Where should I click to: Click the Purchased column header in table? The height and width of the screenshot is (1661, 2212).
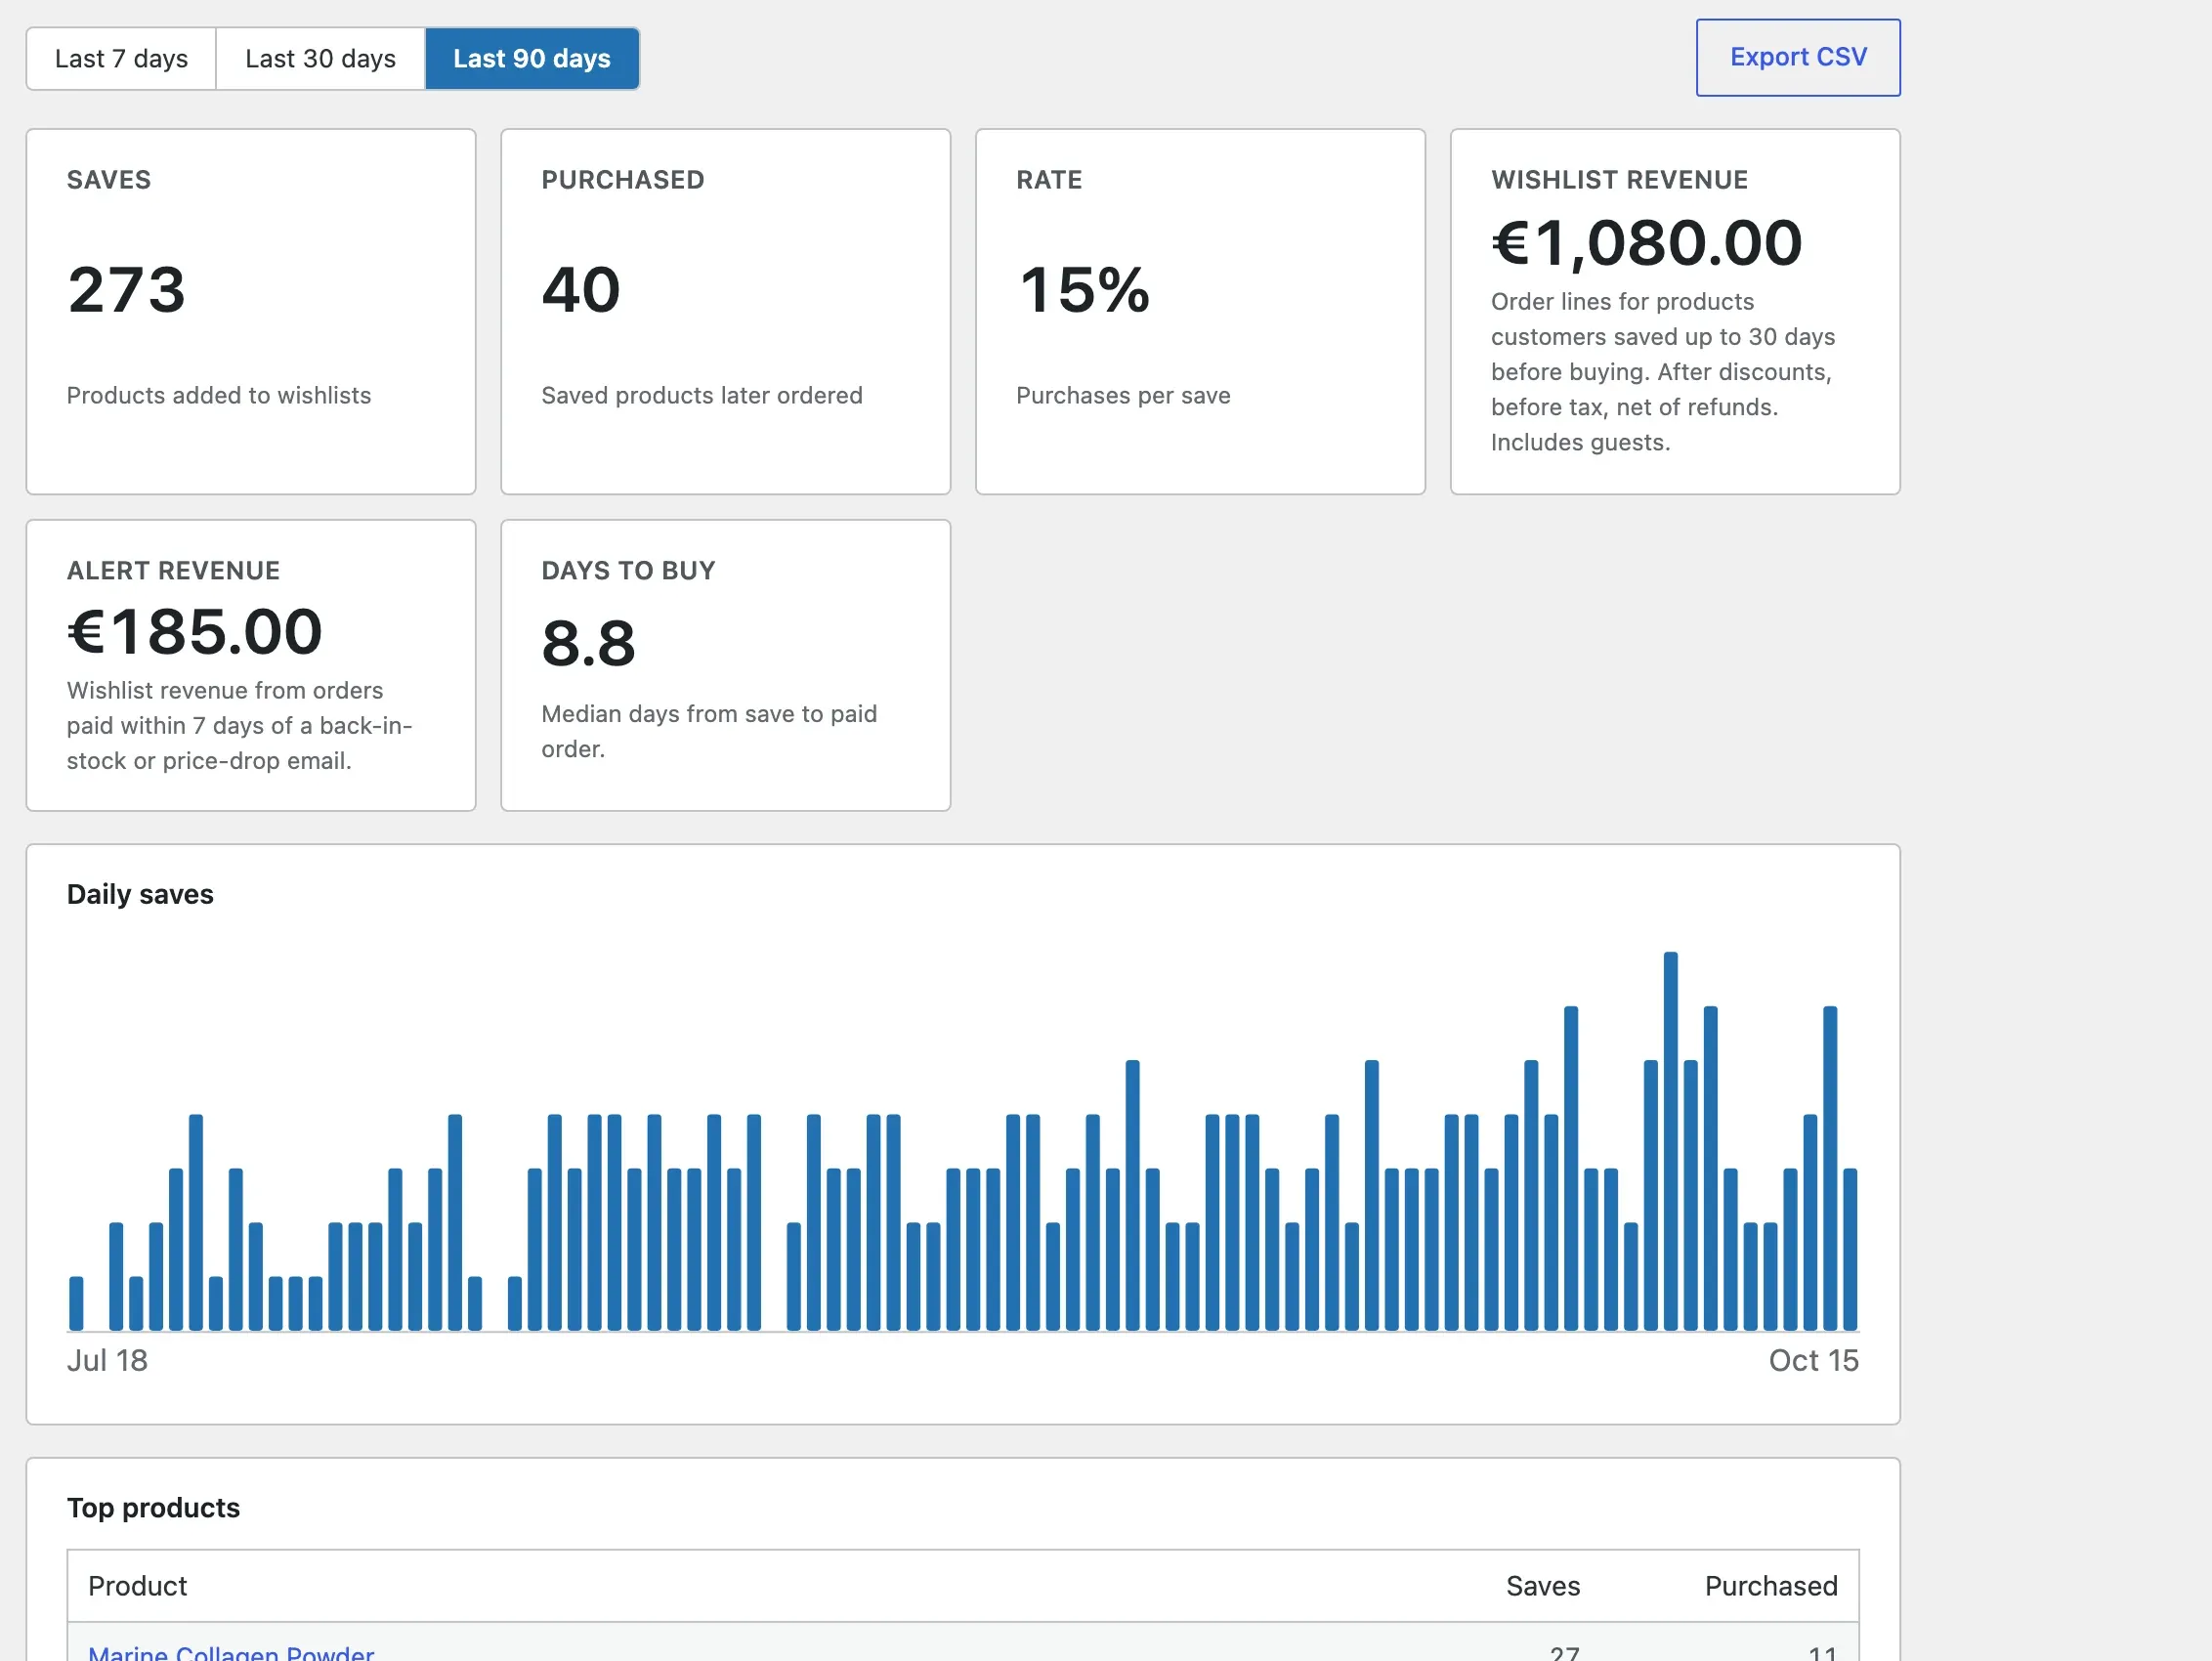(1771, 1586)
